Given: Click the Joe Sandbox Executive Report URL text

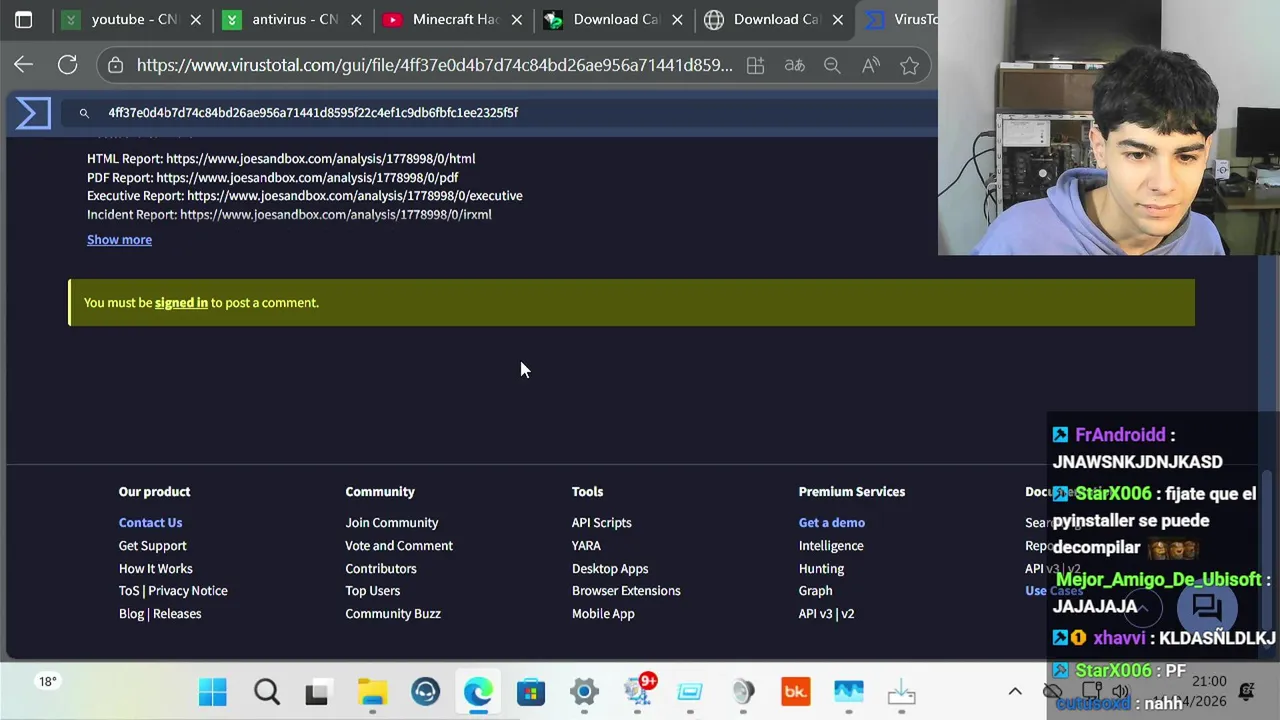Looking at the screenshot, I should tap(354, 195).
